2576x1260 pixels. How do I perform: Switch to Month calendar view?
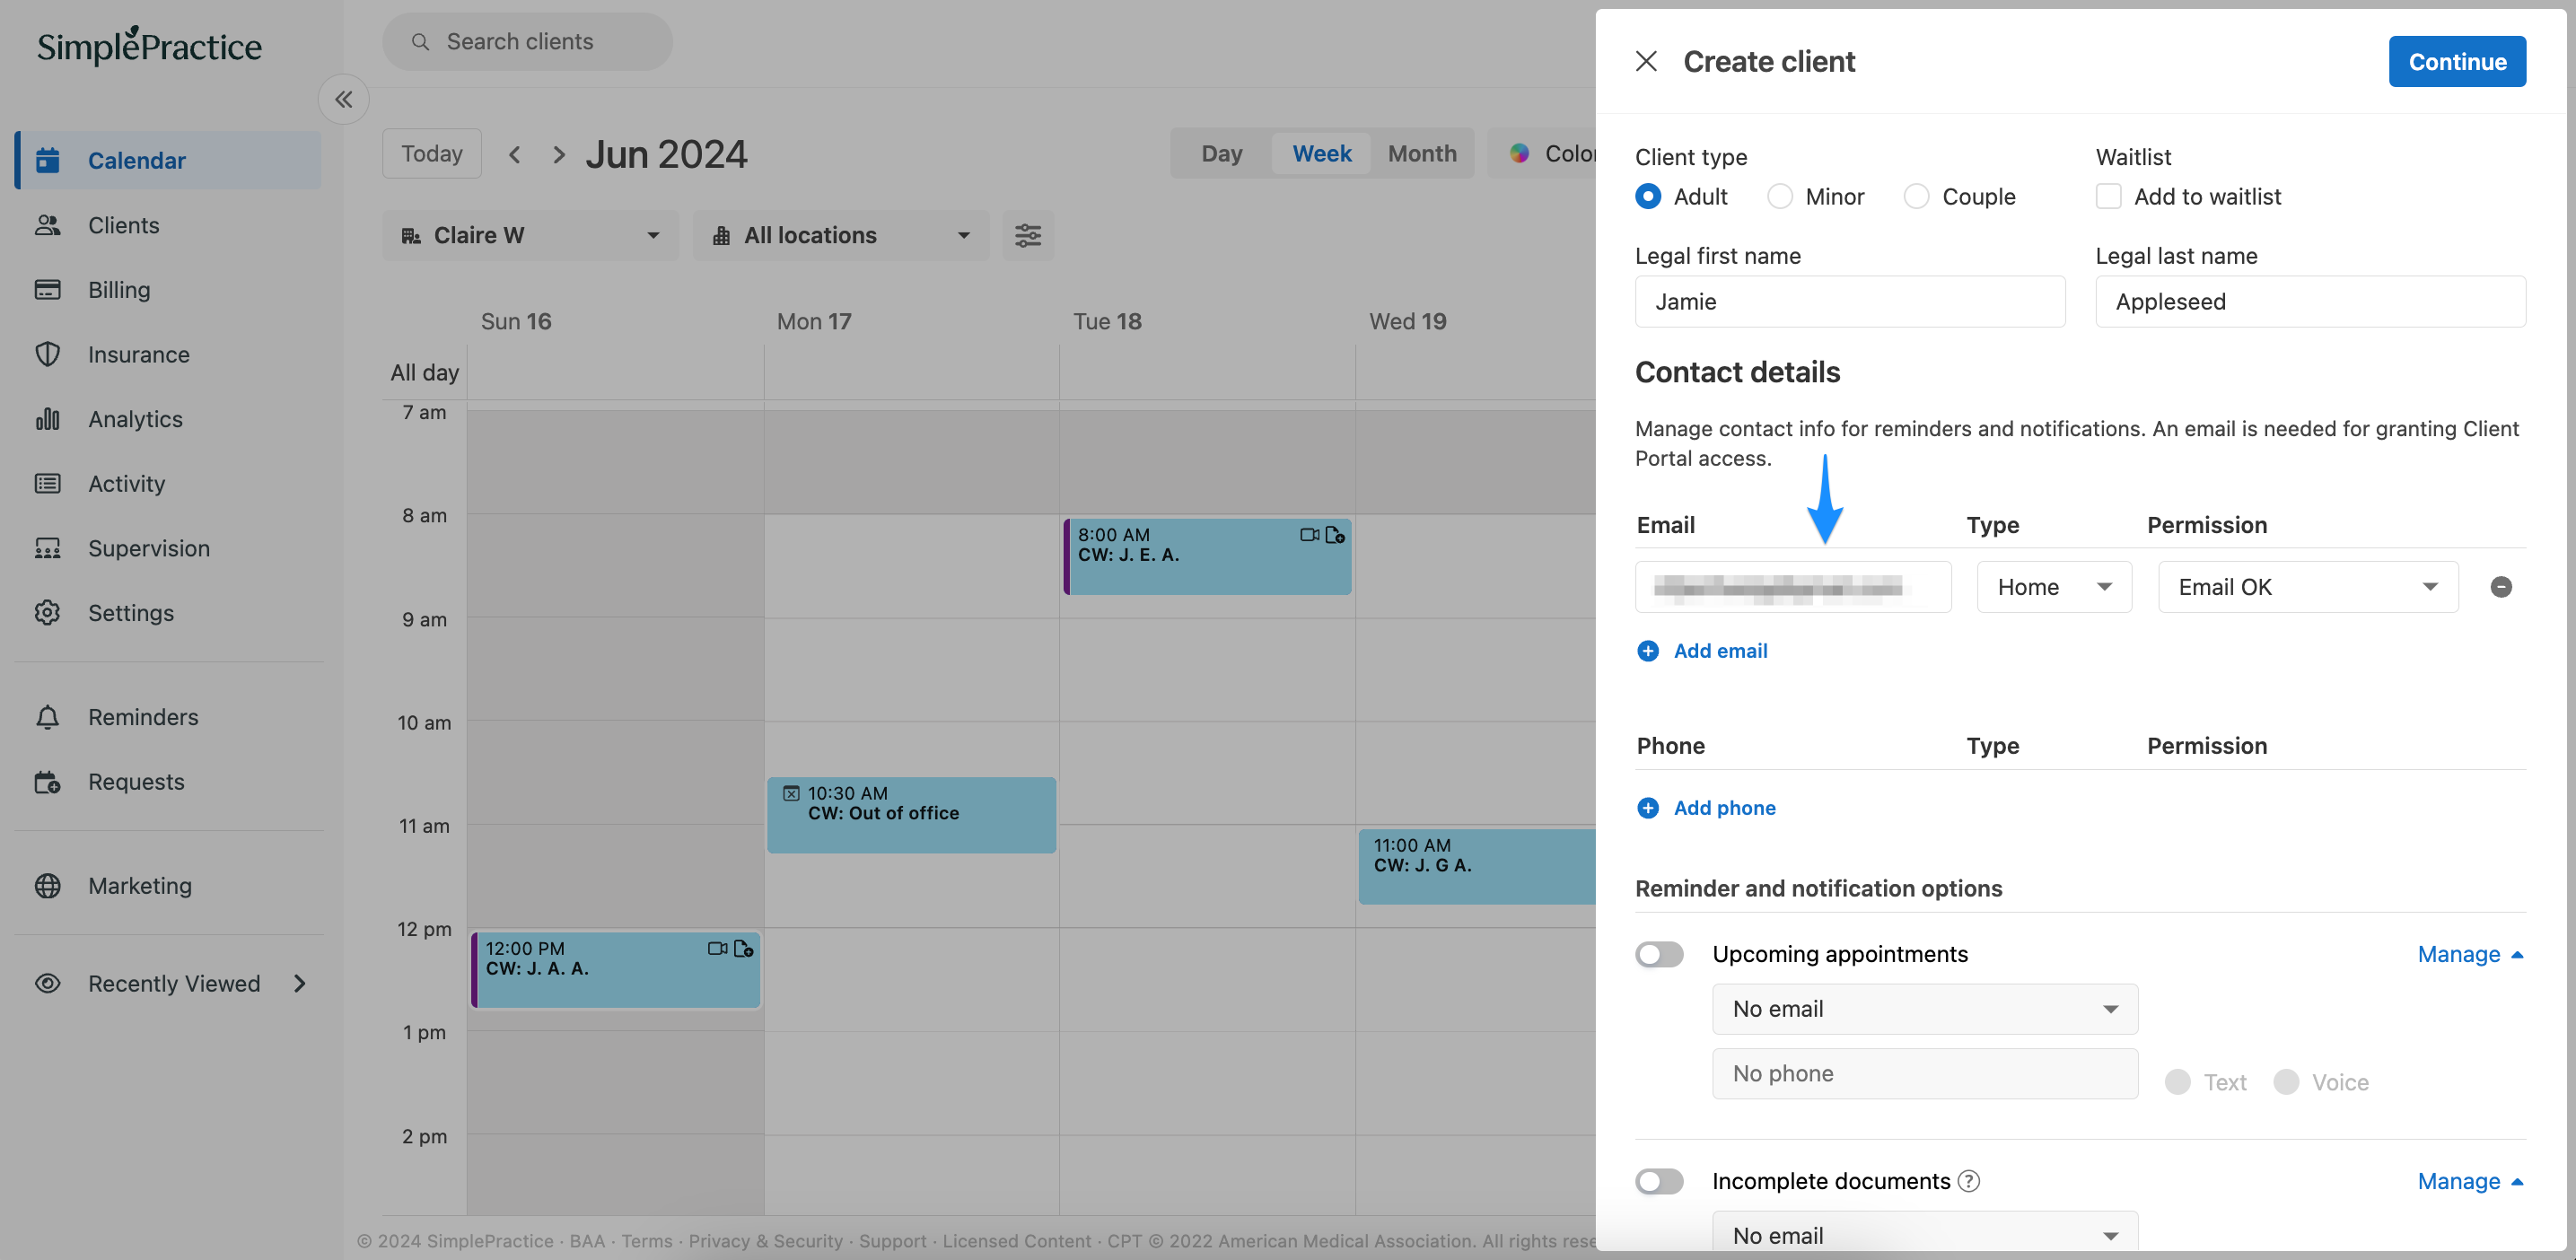pos(1421,154)
